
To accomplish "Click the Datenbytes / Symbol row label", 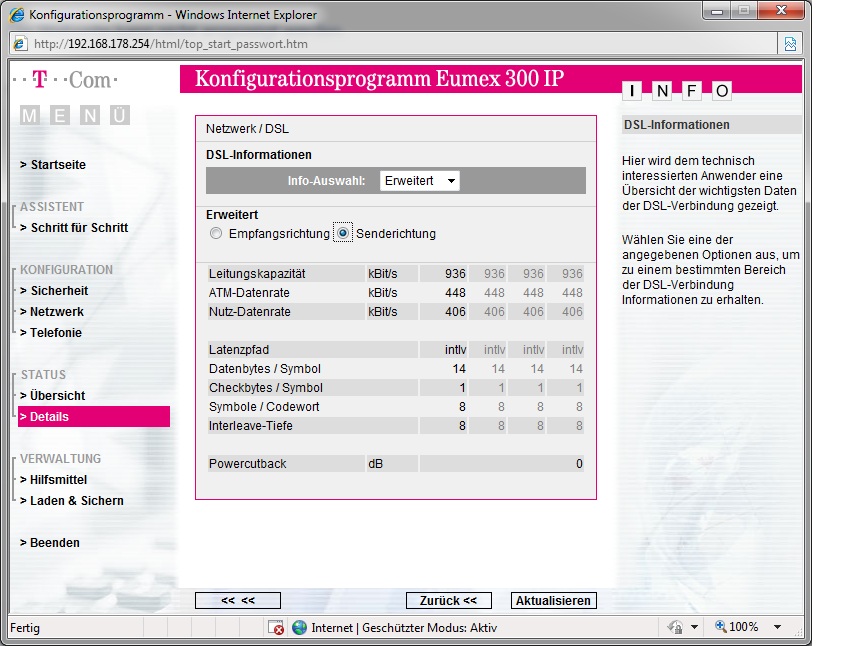I will pos(264,369).
